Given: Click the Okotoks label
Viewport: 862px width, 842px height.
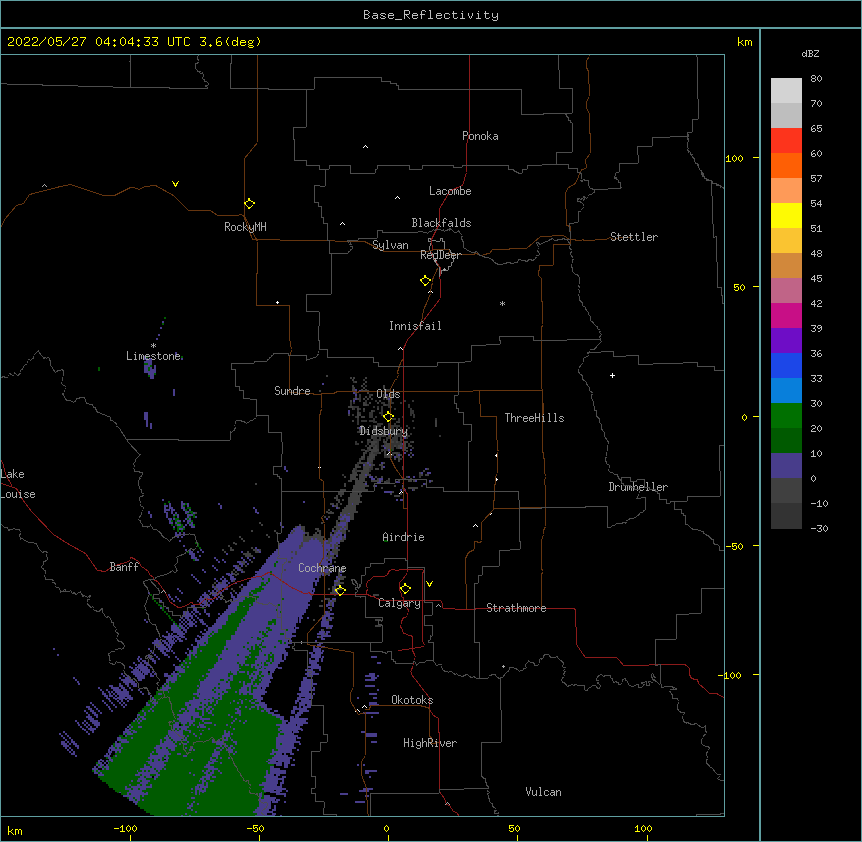Looking at the screenshot, I should click(412, 700).
